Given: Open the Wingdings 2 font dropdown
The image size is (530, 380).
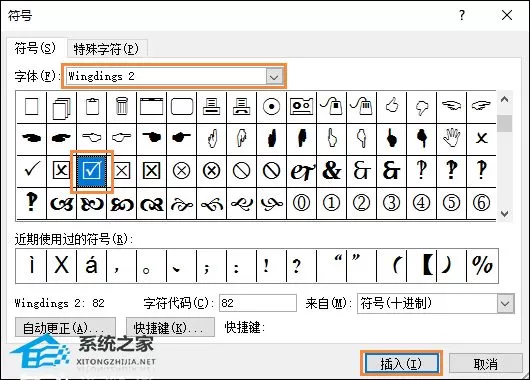Looking at the screenshot, I should 274,77.
